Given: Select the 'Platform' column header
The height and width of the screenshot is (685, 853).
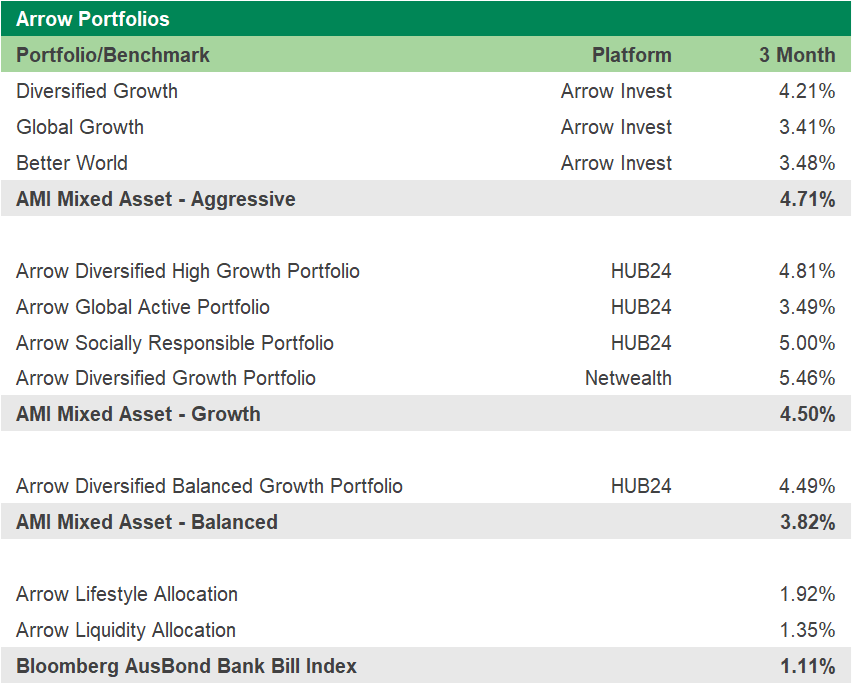Looking at the screenshot, I should (x=632, y=55).
